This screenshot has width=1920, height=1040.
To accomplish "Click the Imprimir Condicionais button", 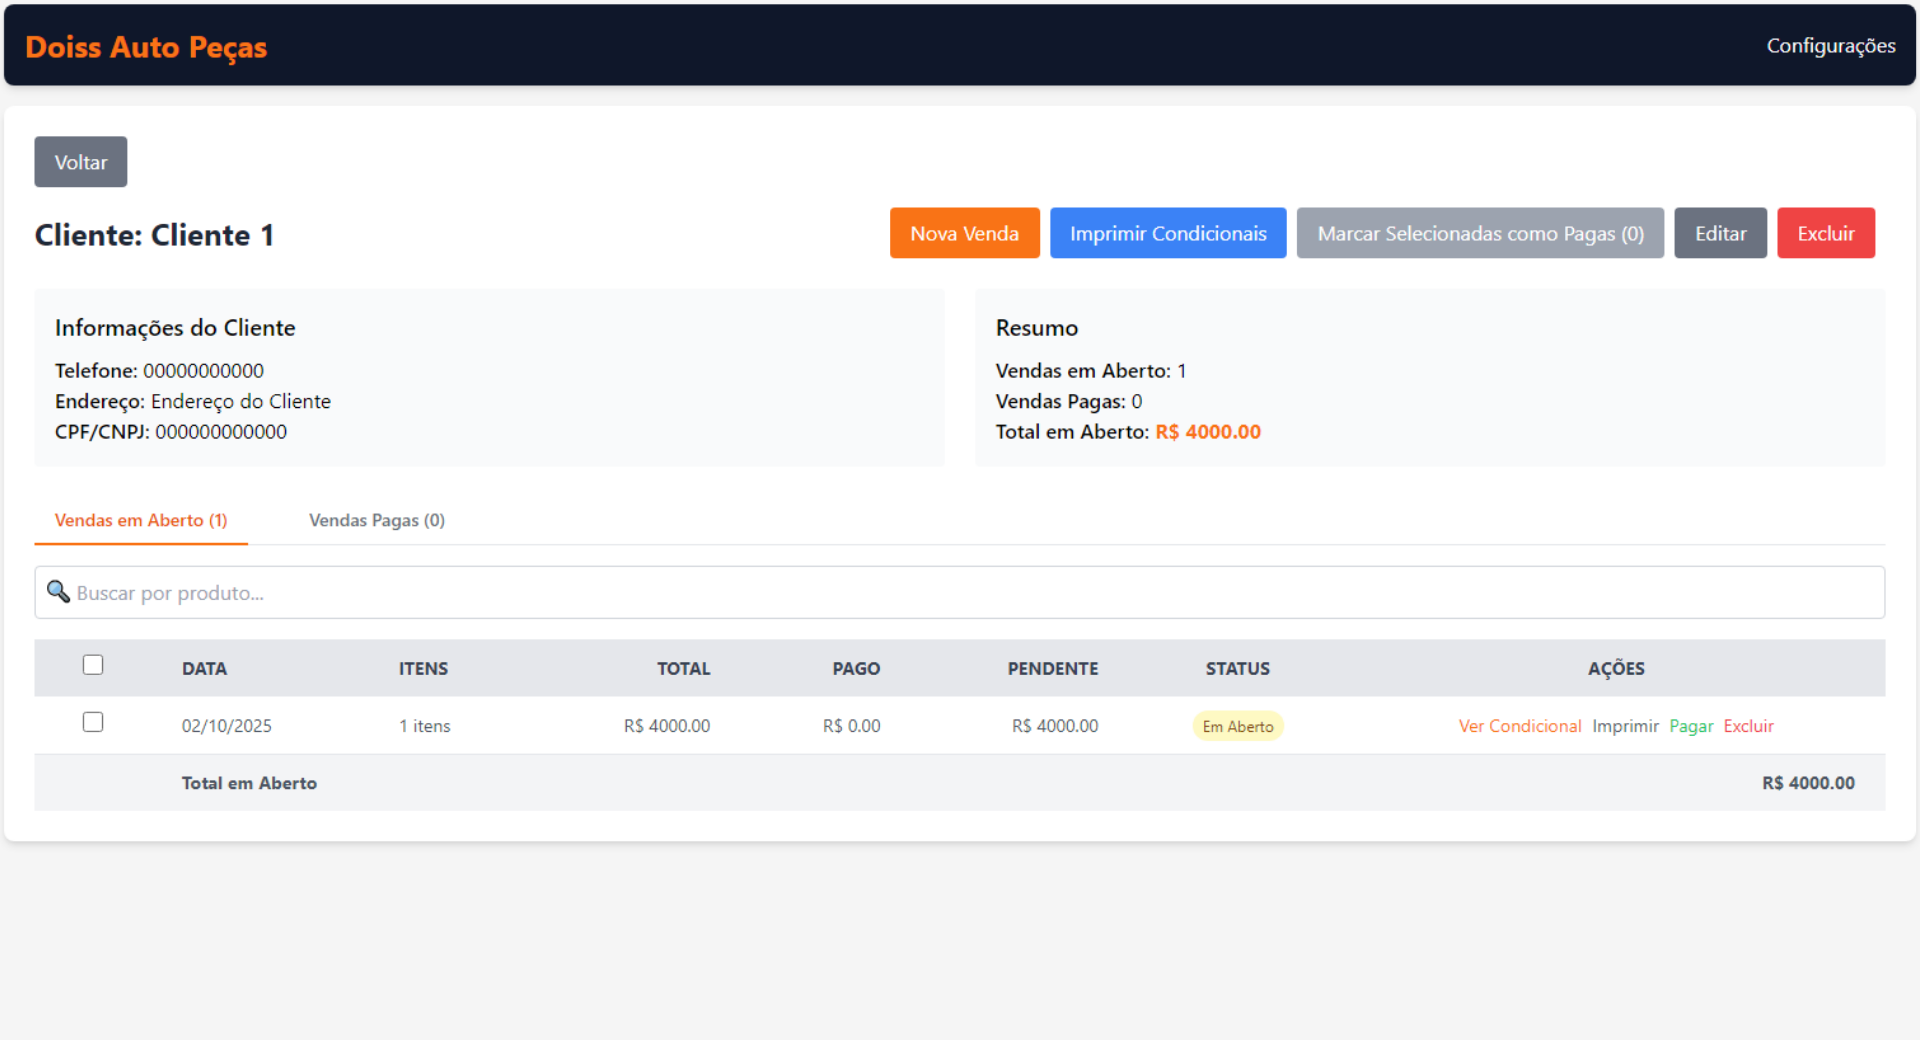I will click(x=1167, y=233).
